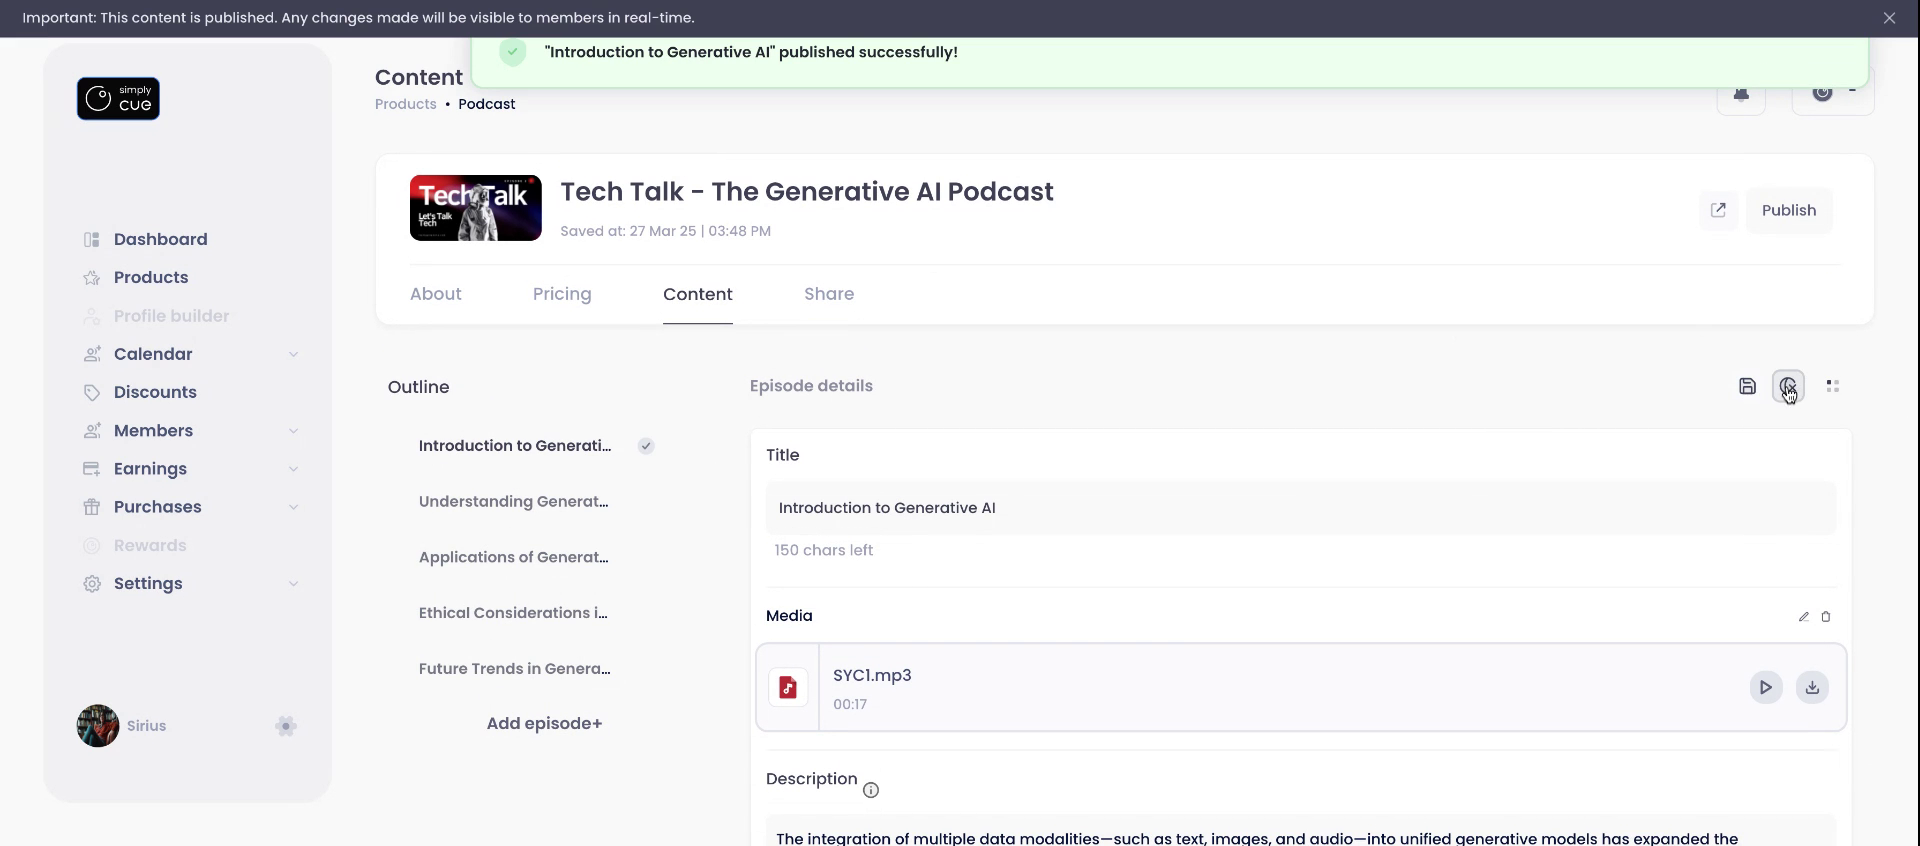Screen dimensions: 1920x846
Task: Open the Share tab
Action: [x=828, y=294]
